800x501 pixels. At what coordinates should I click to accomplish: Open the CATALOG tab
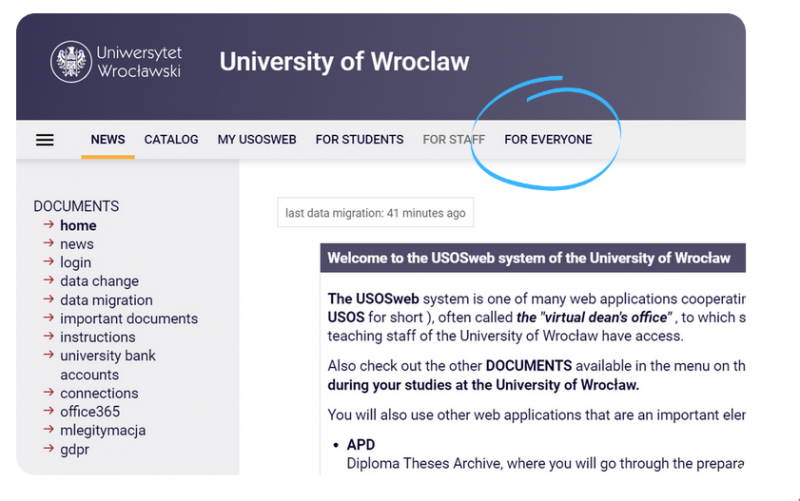tap(171, 140)
